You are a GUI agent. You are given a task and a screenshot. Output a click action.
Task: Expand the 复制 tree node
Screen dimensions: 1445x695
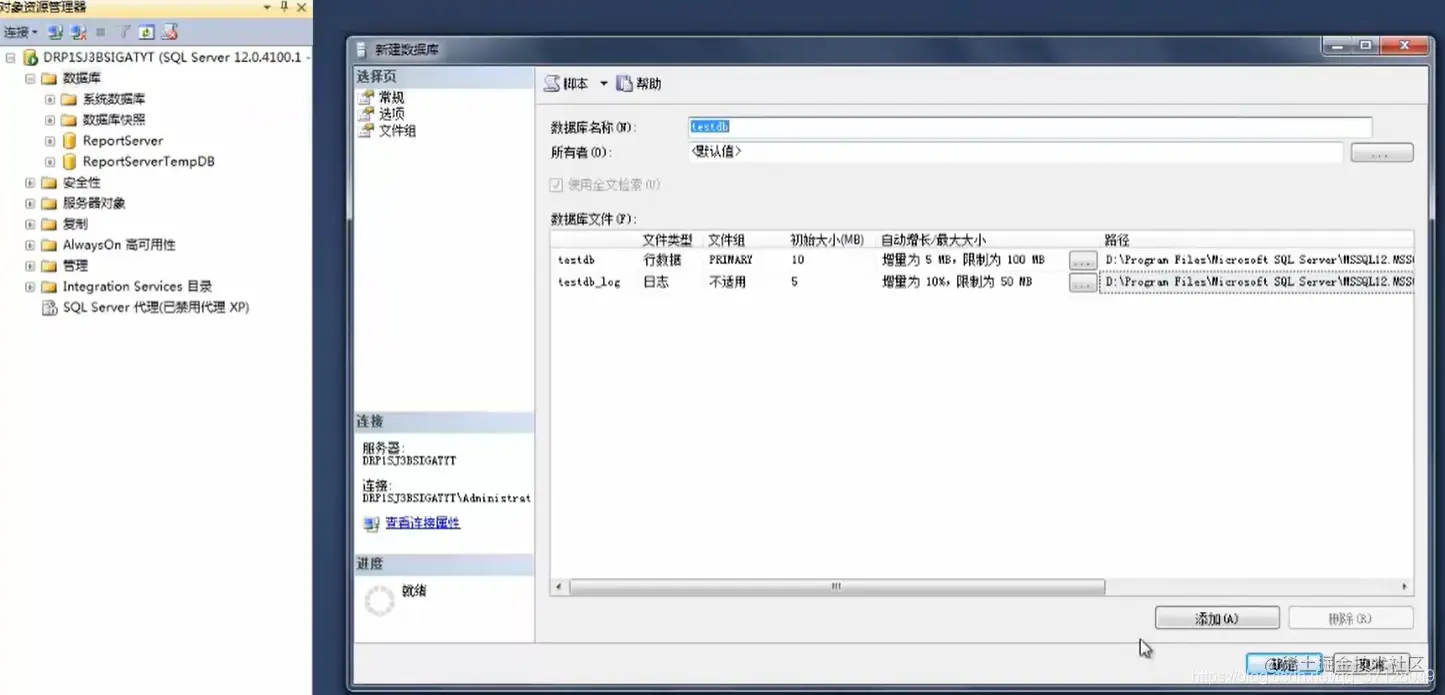coord(30,224)
